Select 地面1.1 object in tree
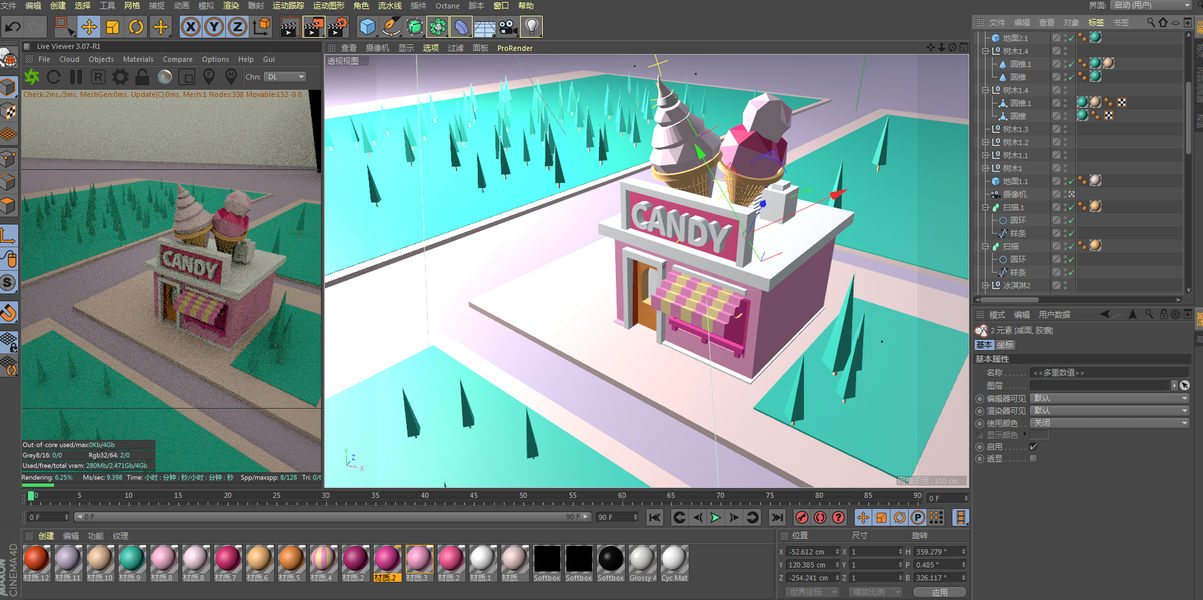Image resolution: width=1203 pixels, height=600 pixels. coord(1015,181)
